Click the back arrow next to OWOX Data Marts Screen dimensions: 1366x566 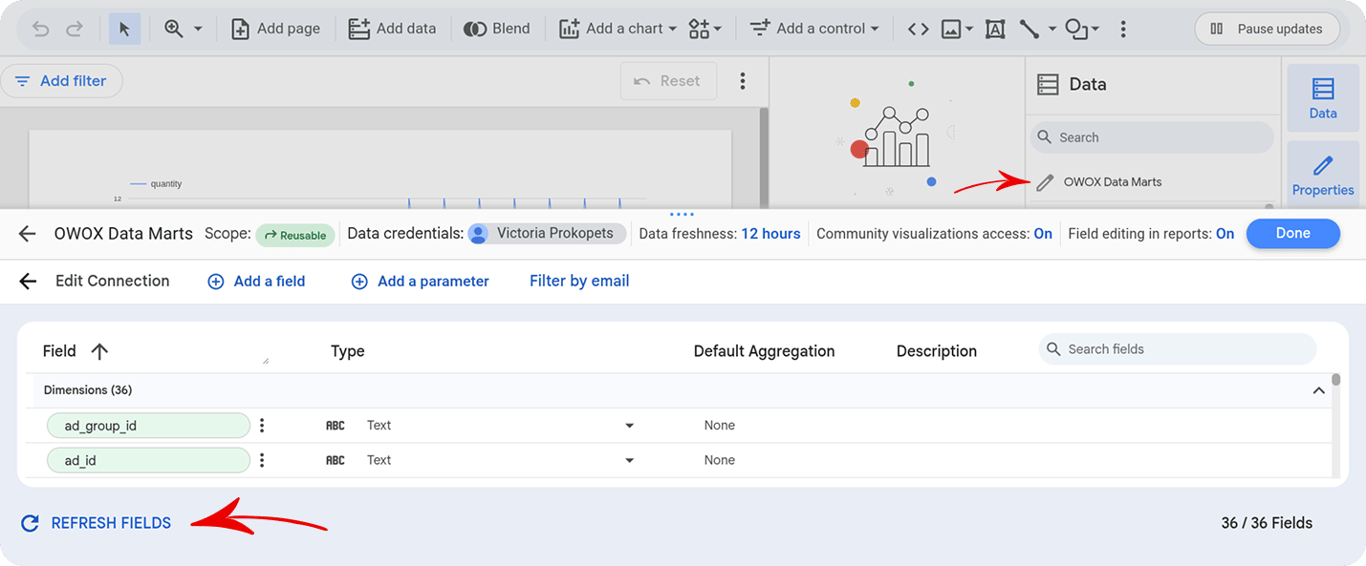click(27, 233)
